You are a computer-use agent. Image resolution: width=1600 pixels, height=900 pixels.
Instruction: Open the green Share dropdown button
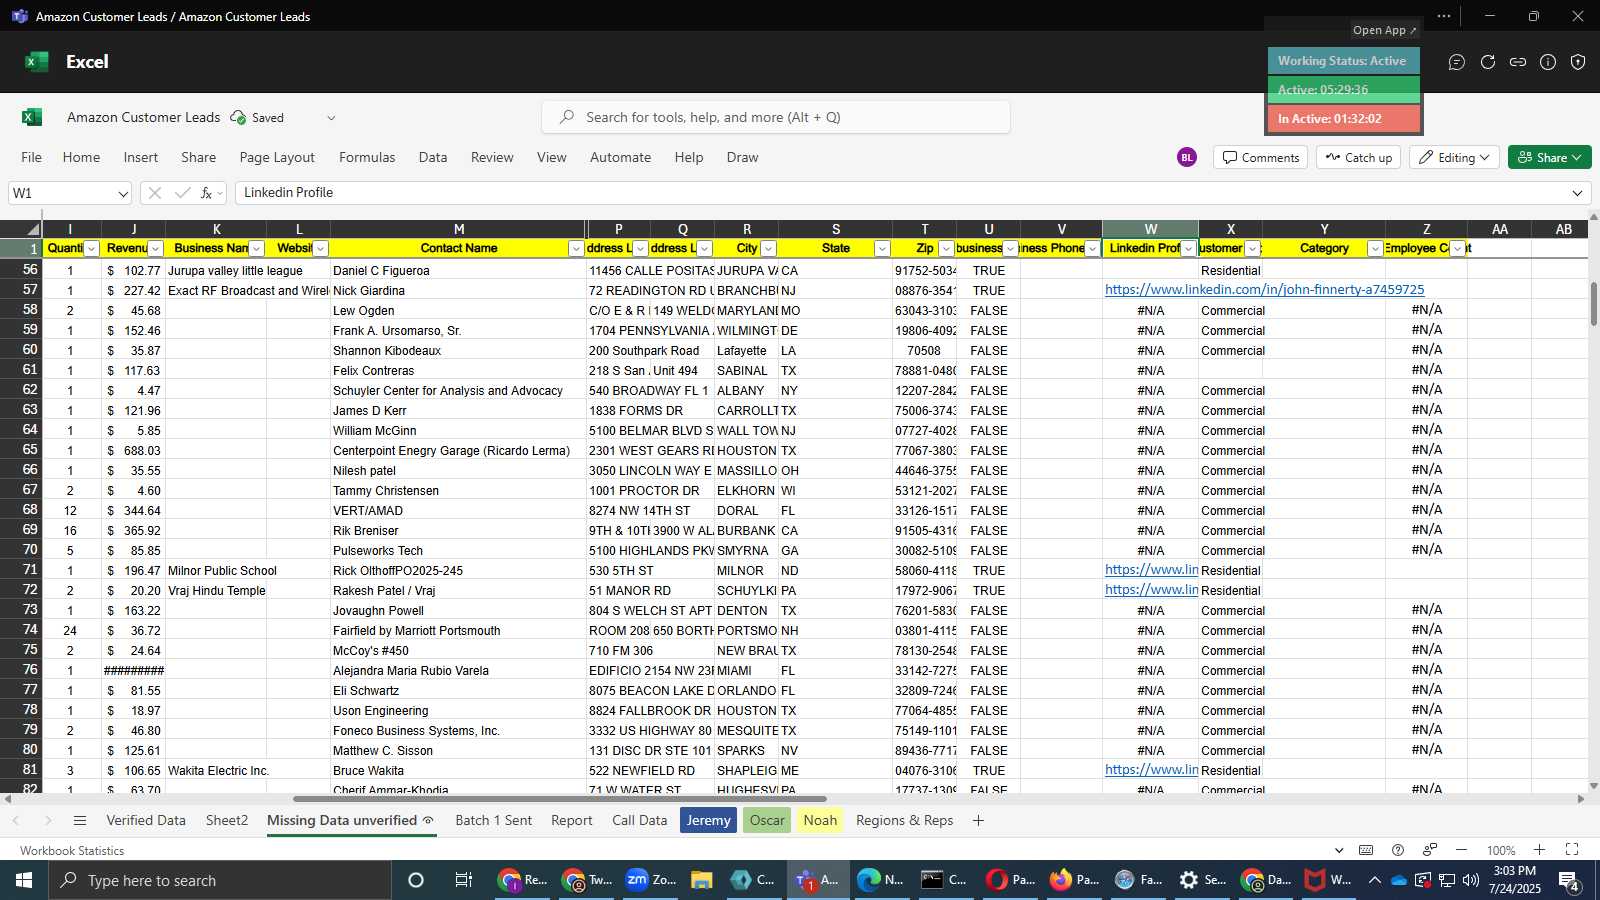point(1549,158)
